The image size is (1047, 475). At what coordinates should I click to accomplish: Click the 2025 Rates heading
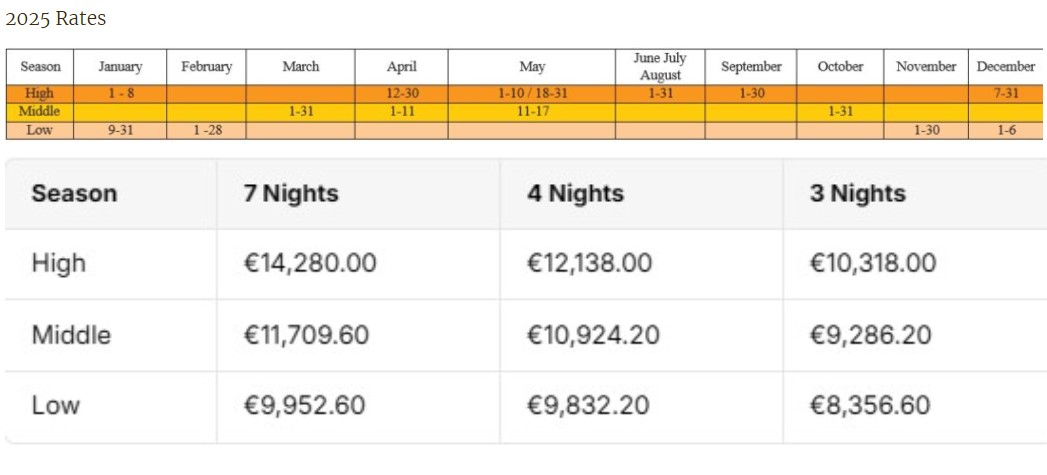coord(55,19)
